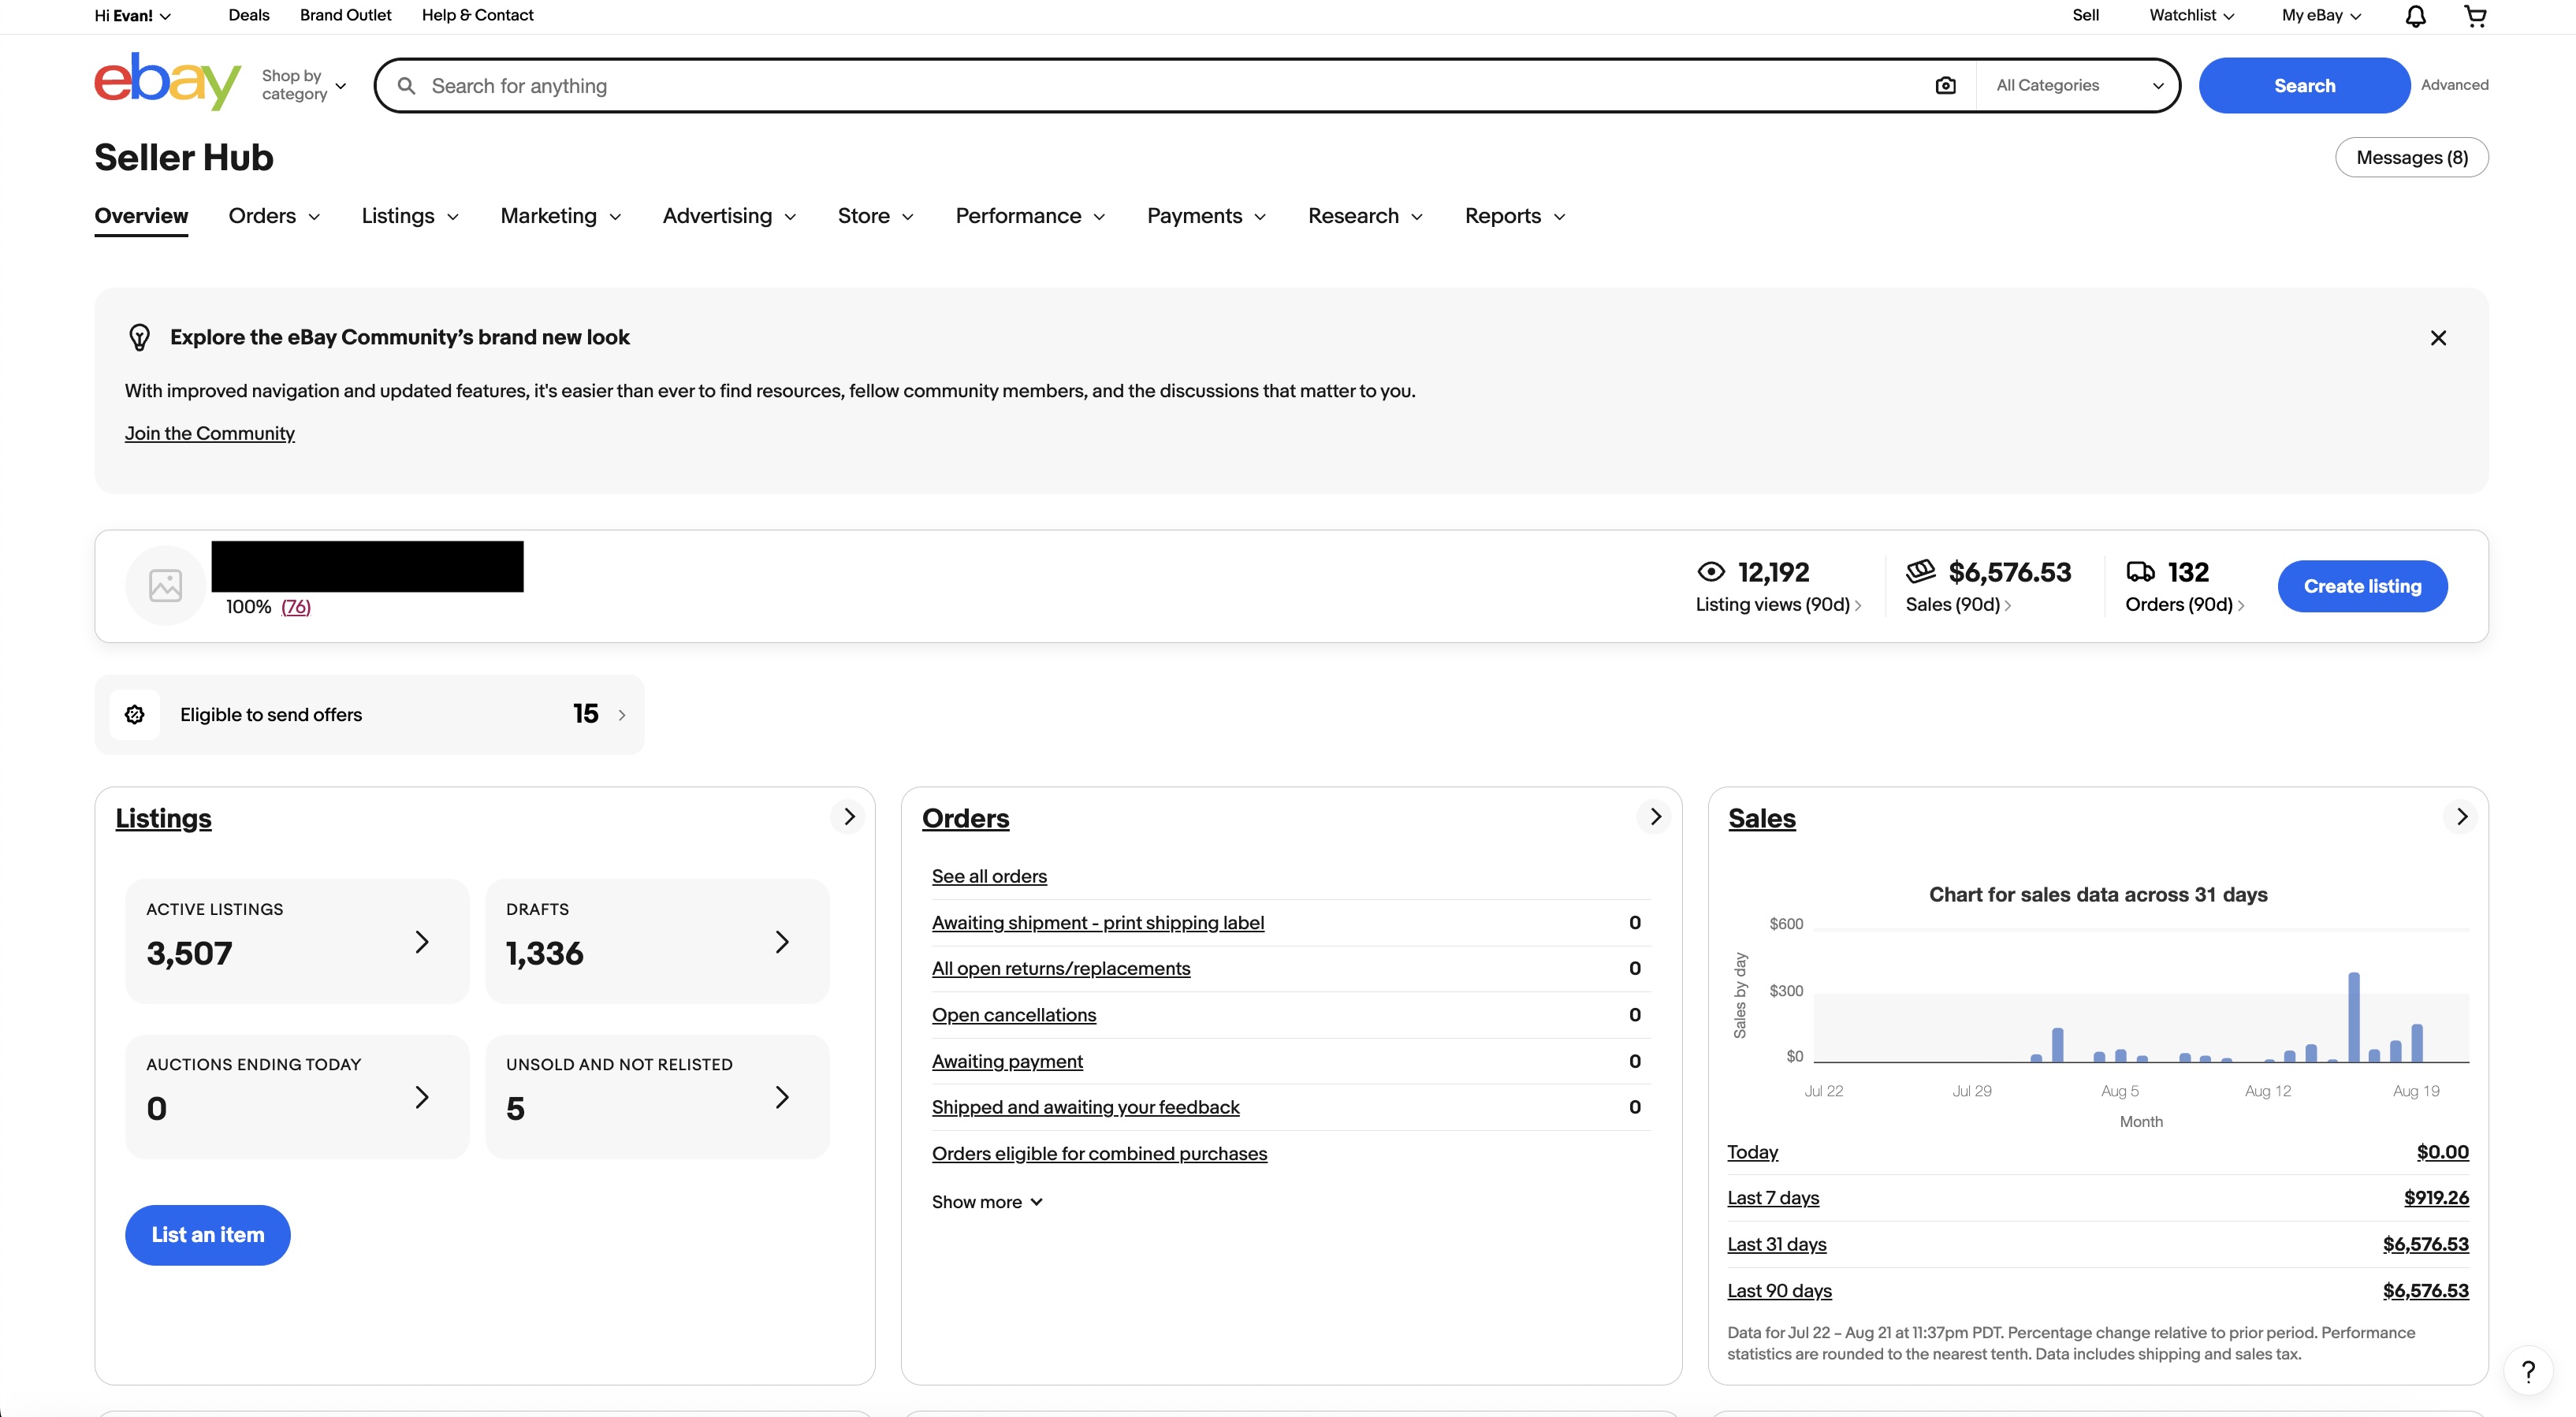
Task: Expand the Watchlist dropdown
Action: click(2191, 16)
